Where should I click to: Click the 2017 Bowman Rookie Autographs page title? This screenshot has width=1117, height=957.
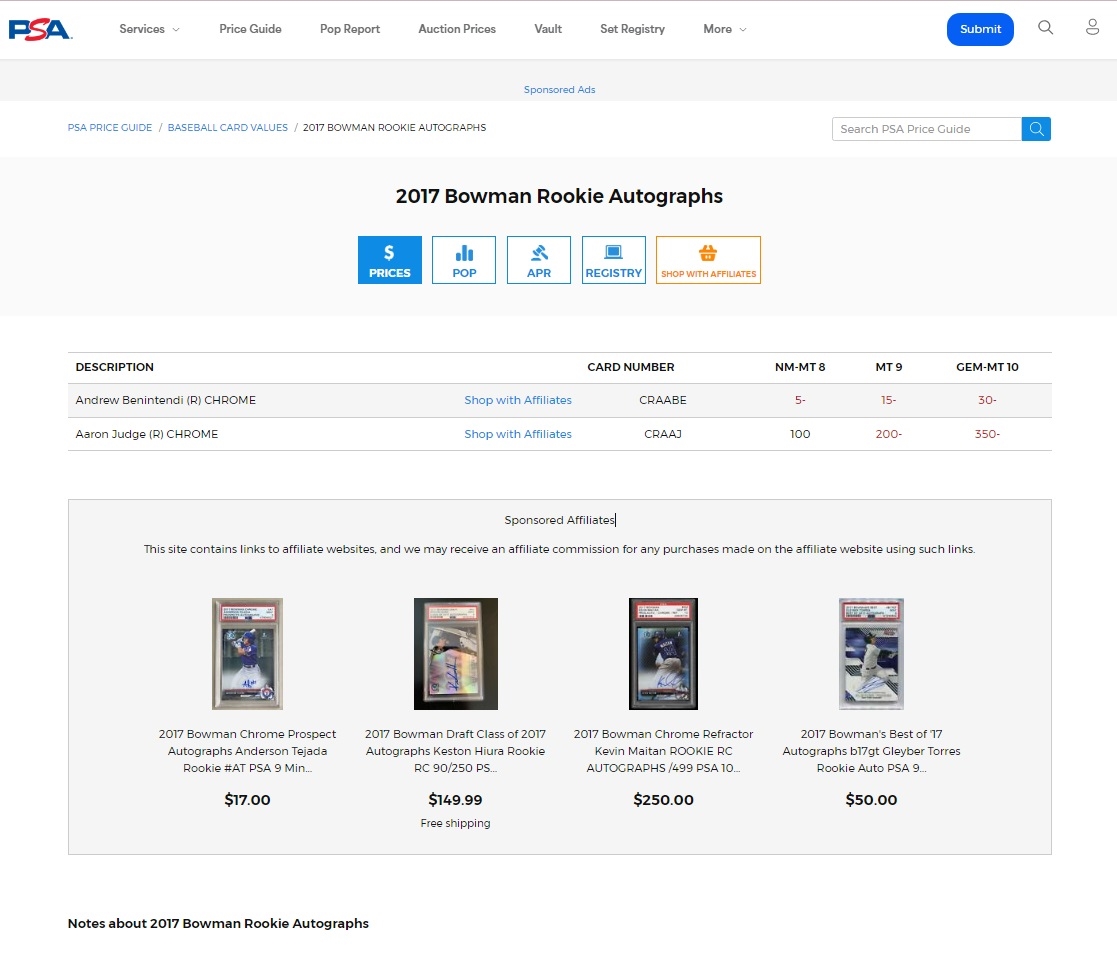pyautogui.click(x=559, y=196)
